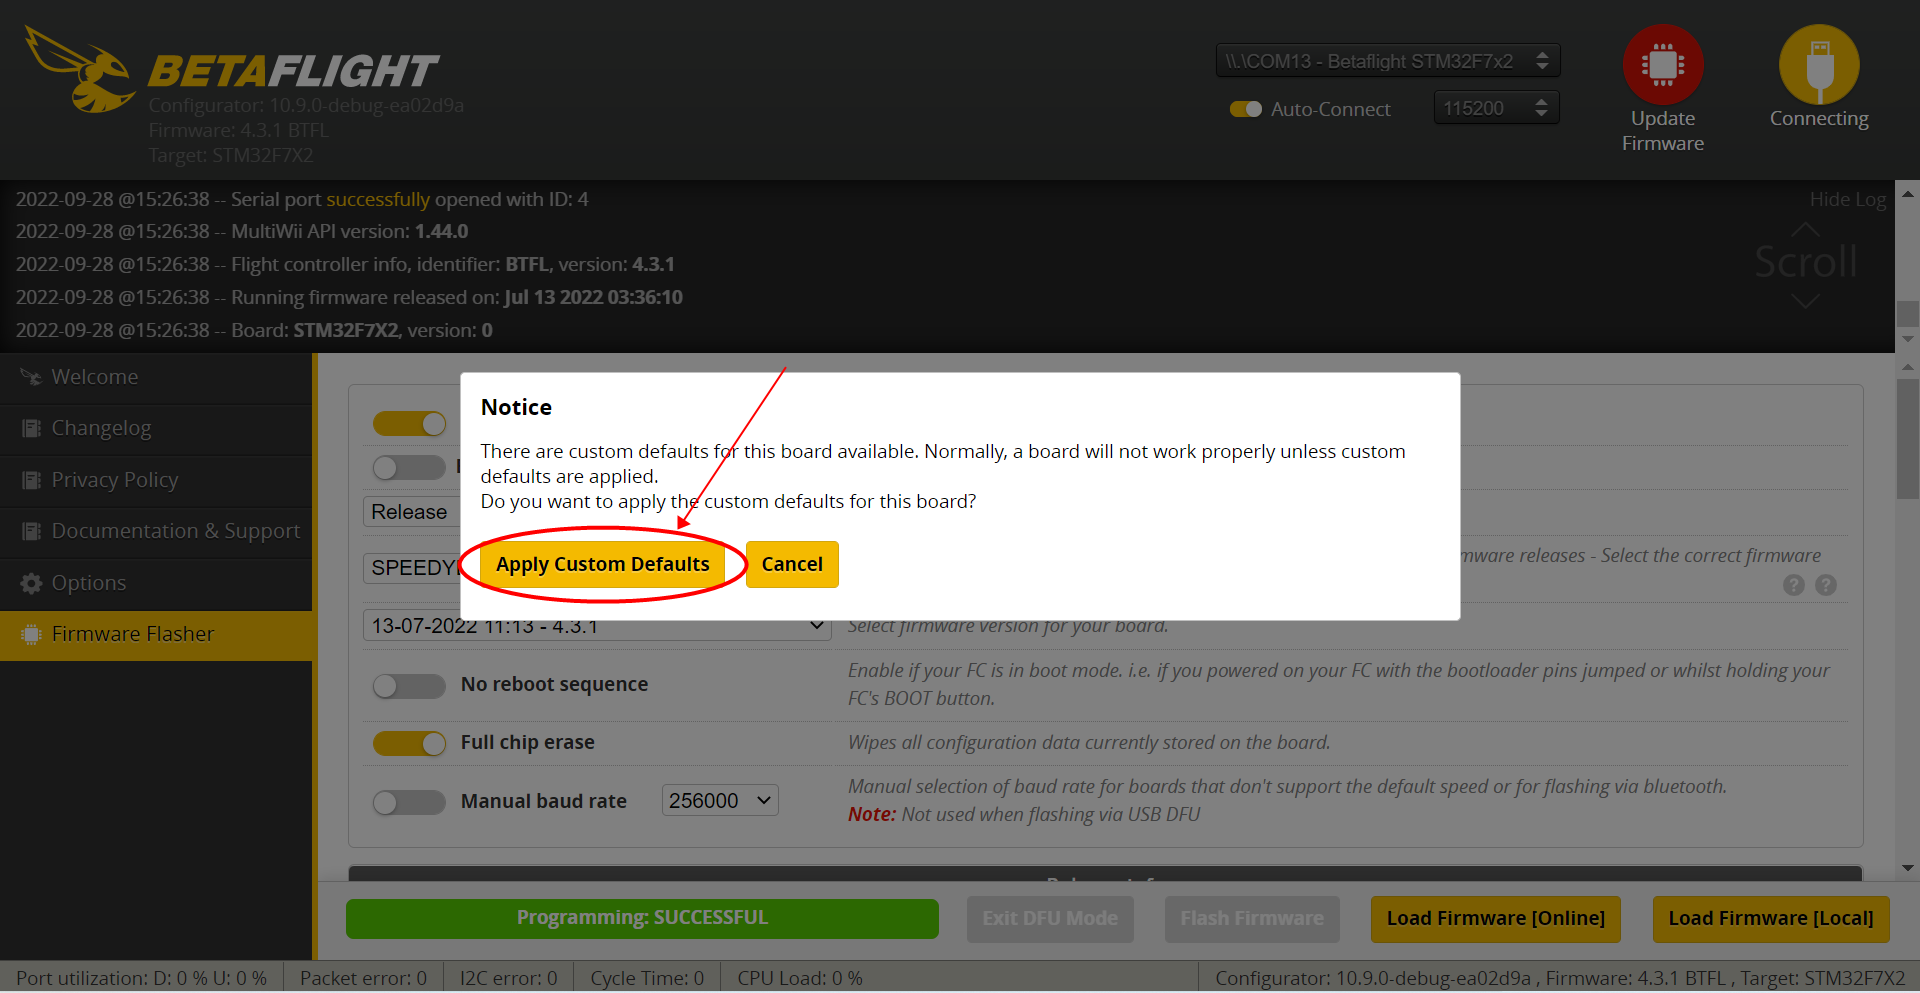The height and width of the screenshot is (993, 1920).
Task: Click the log line about serial port opened
Action: 302,199
